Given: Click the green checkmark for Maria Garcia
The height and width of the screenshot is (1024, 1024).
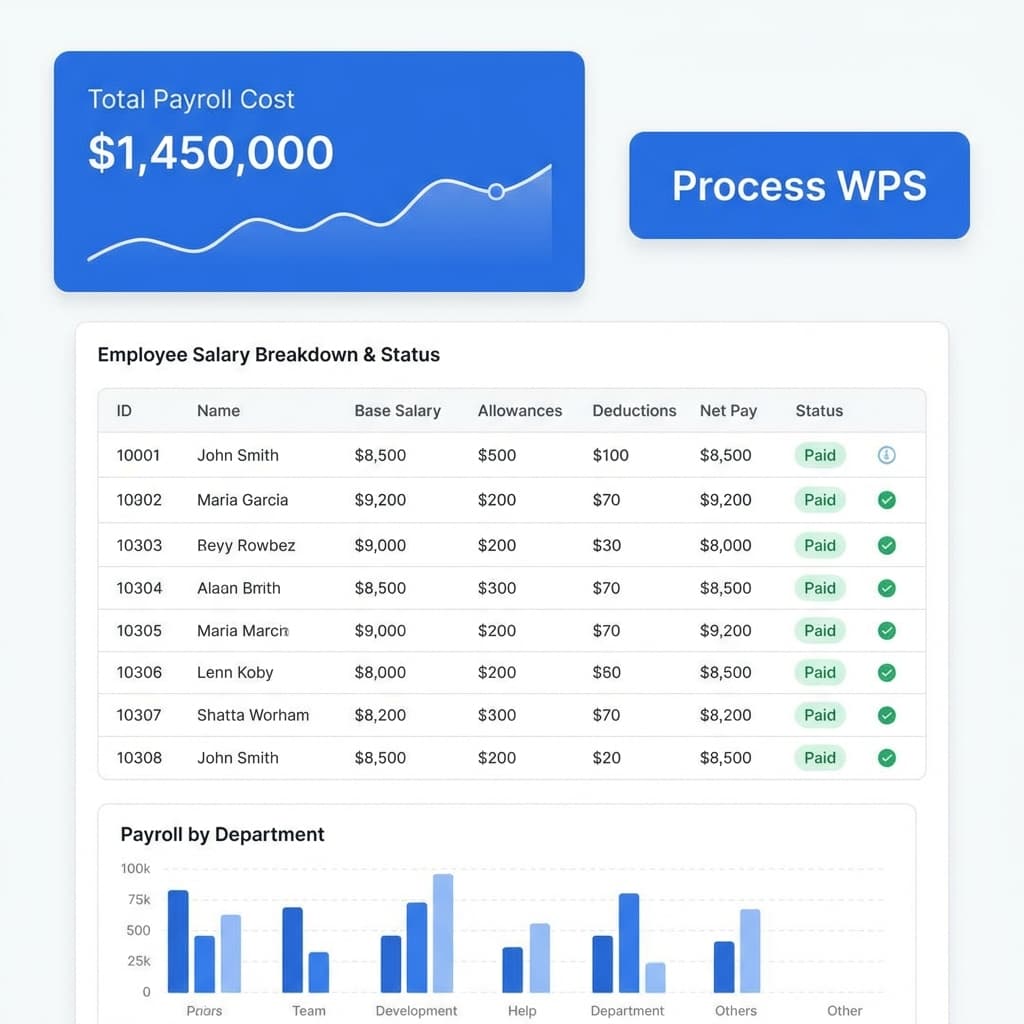Looking at the screenshot, I should click(887, 500).
